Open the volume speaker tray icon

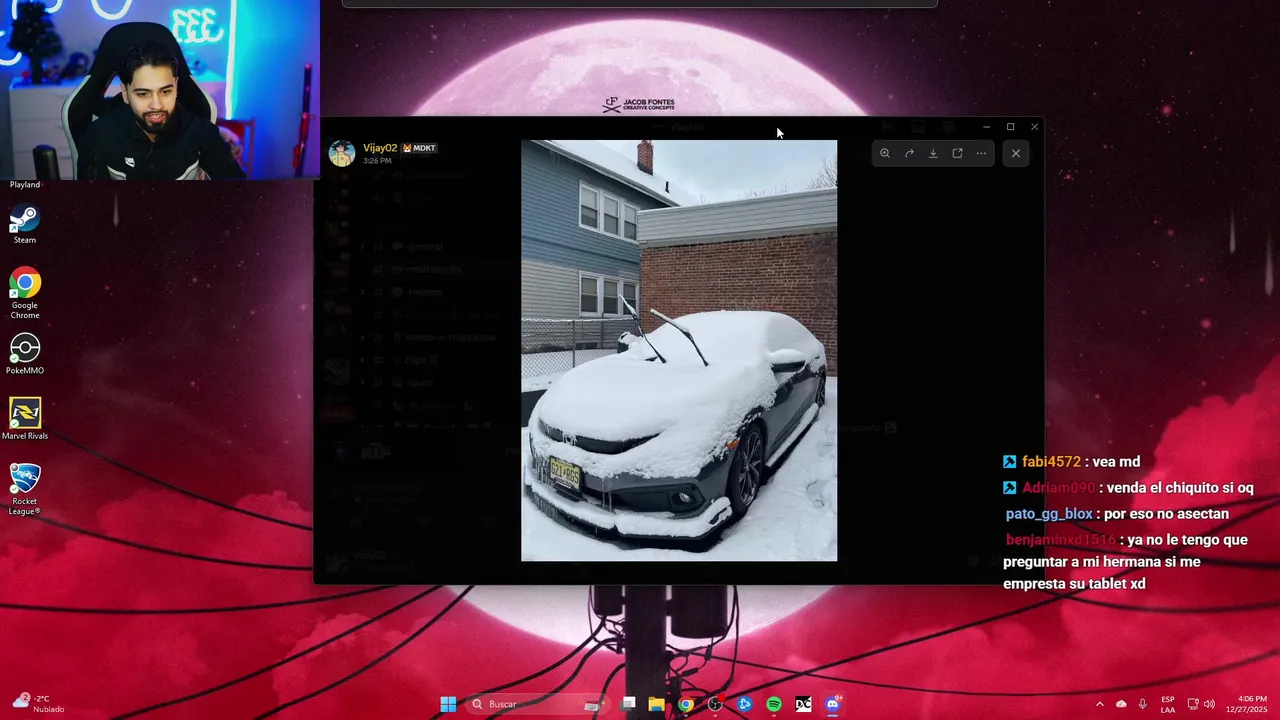(x=1210, y=704)
